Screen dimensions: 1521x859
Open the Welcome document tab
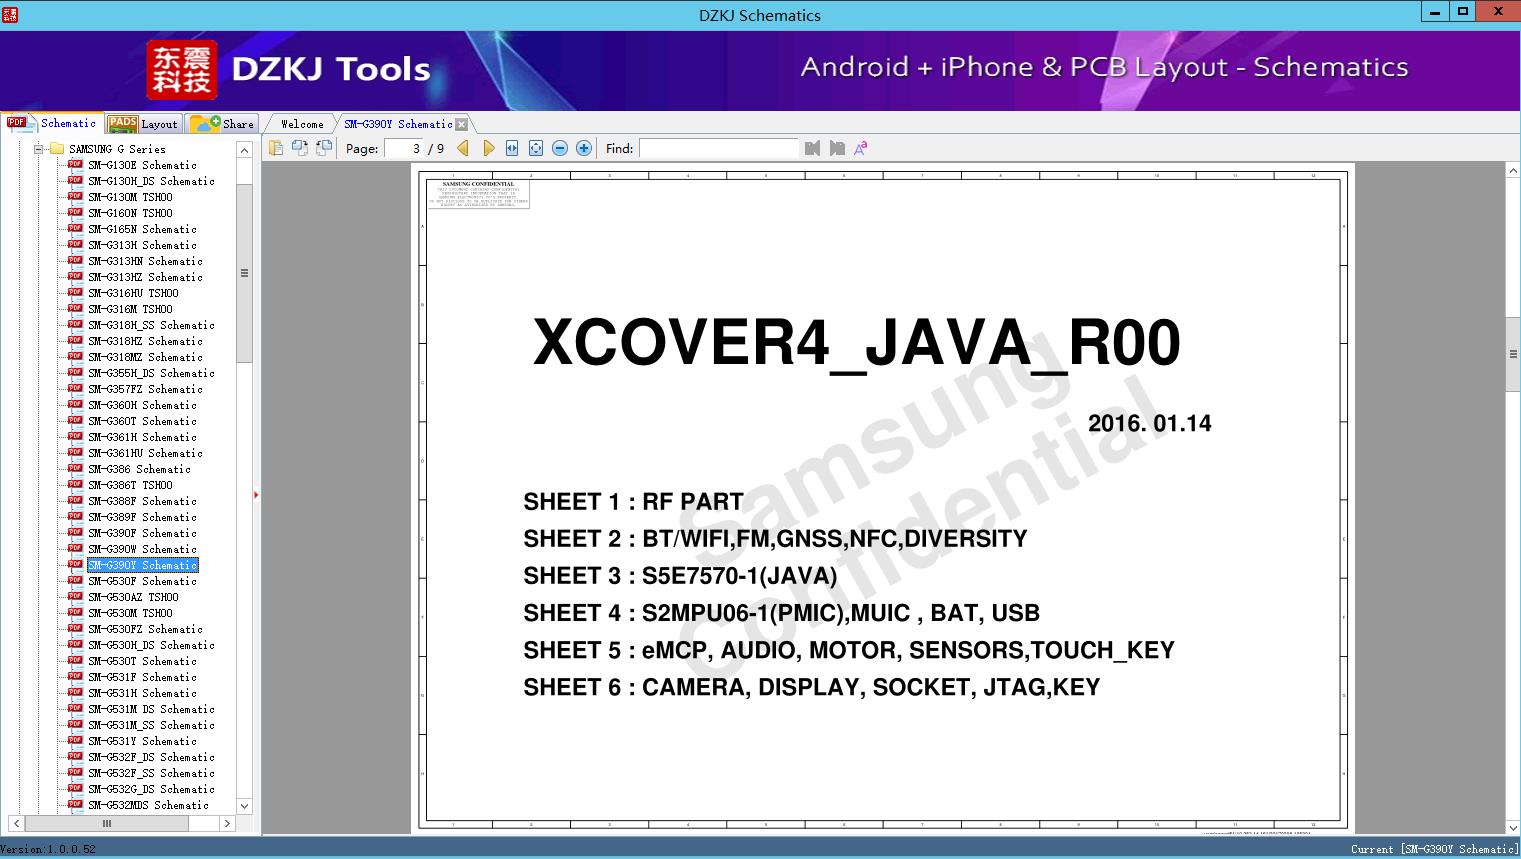pos(302,124)
